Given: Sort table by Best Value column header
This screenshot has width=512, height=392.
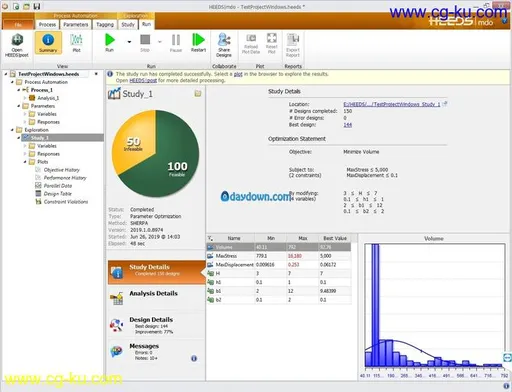Looking at the screenshot, I should (x=335, y=238).
